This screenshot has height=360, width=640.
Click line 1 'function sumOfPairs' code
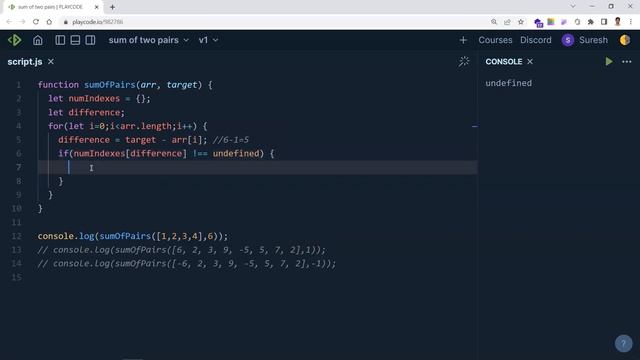coord(125,85)
